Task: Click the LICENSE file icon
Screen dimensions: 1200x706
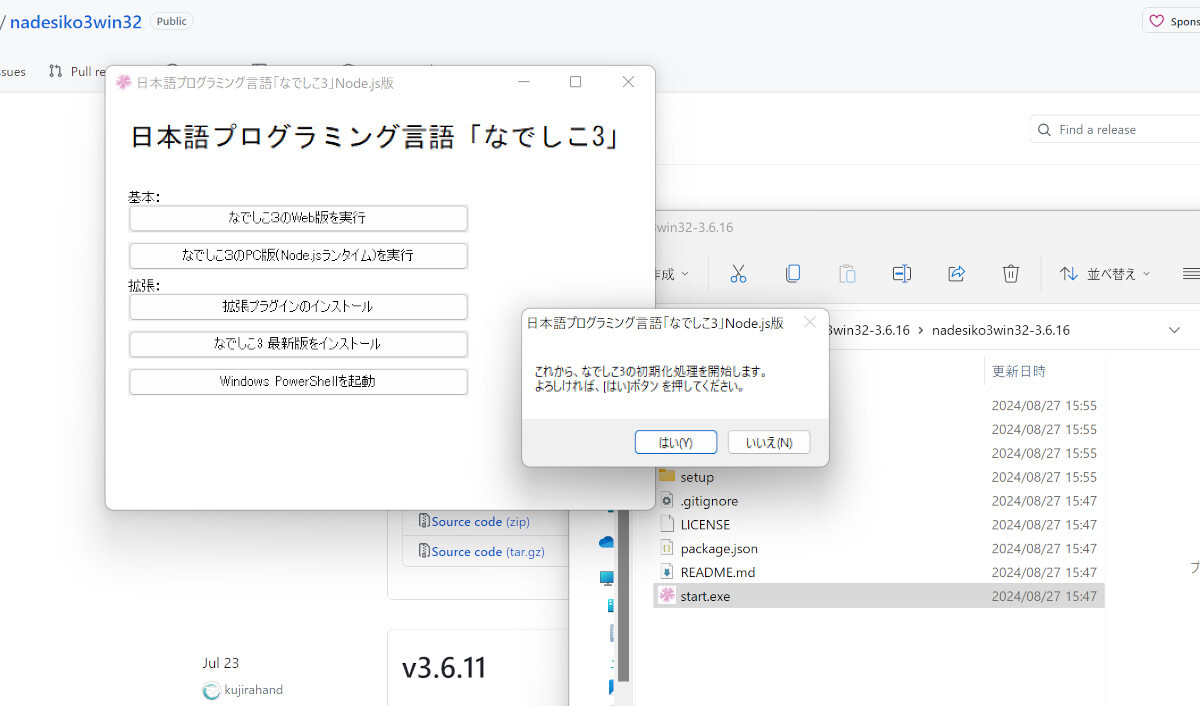Action: pyautogui.click(x=667, y=524)
